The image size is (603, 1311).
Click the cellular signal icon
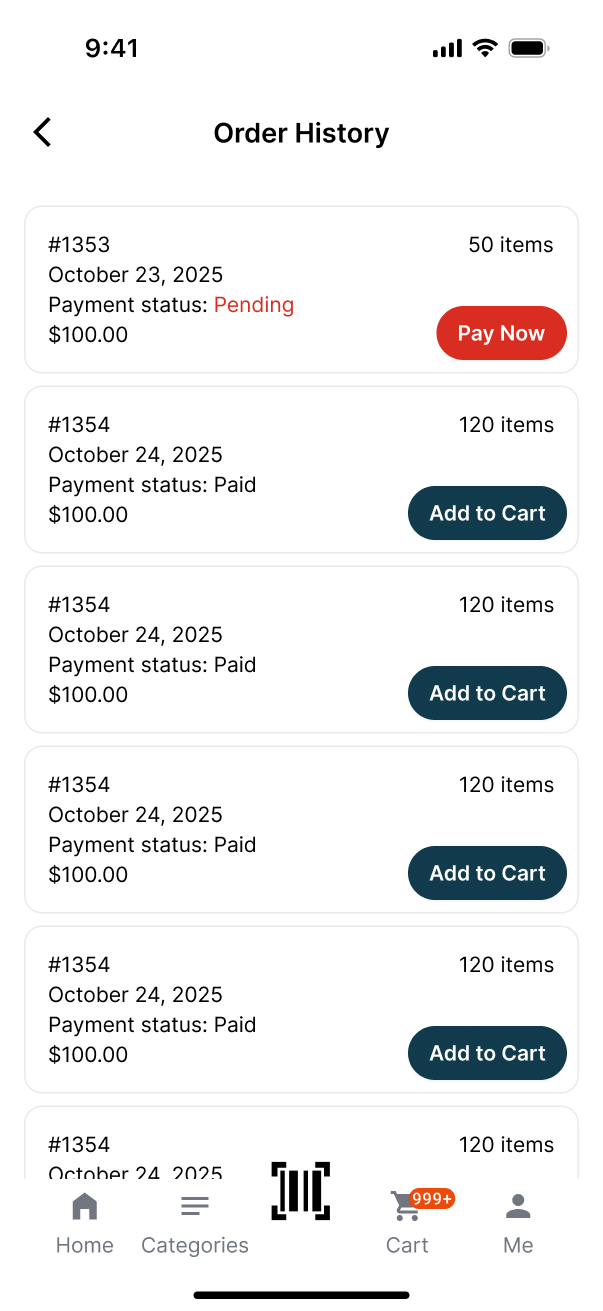click(x=447, y=49)
